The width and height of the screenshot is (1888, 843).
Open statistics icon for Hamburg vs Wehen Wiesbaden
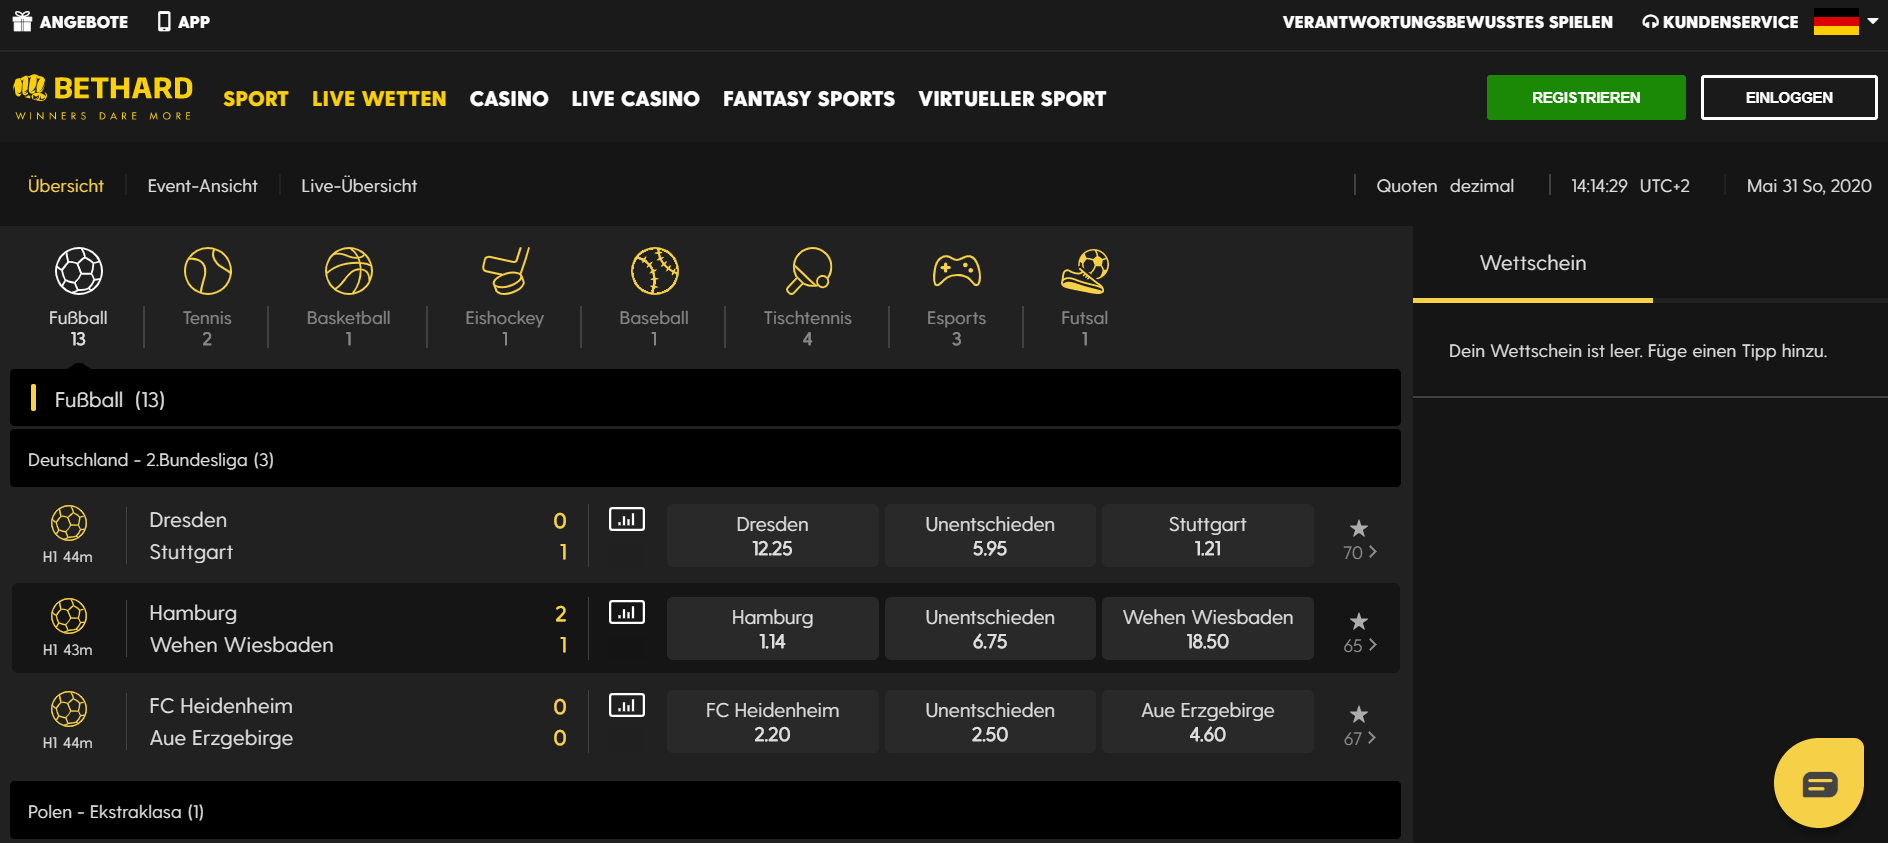click(627, 612)
